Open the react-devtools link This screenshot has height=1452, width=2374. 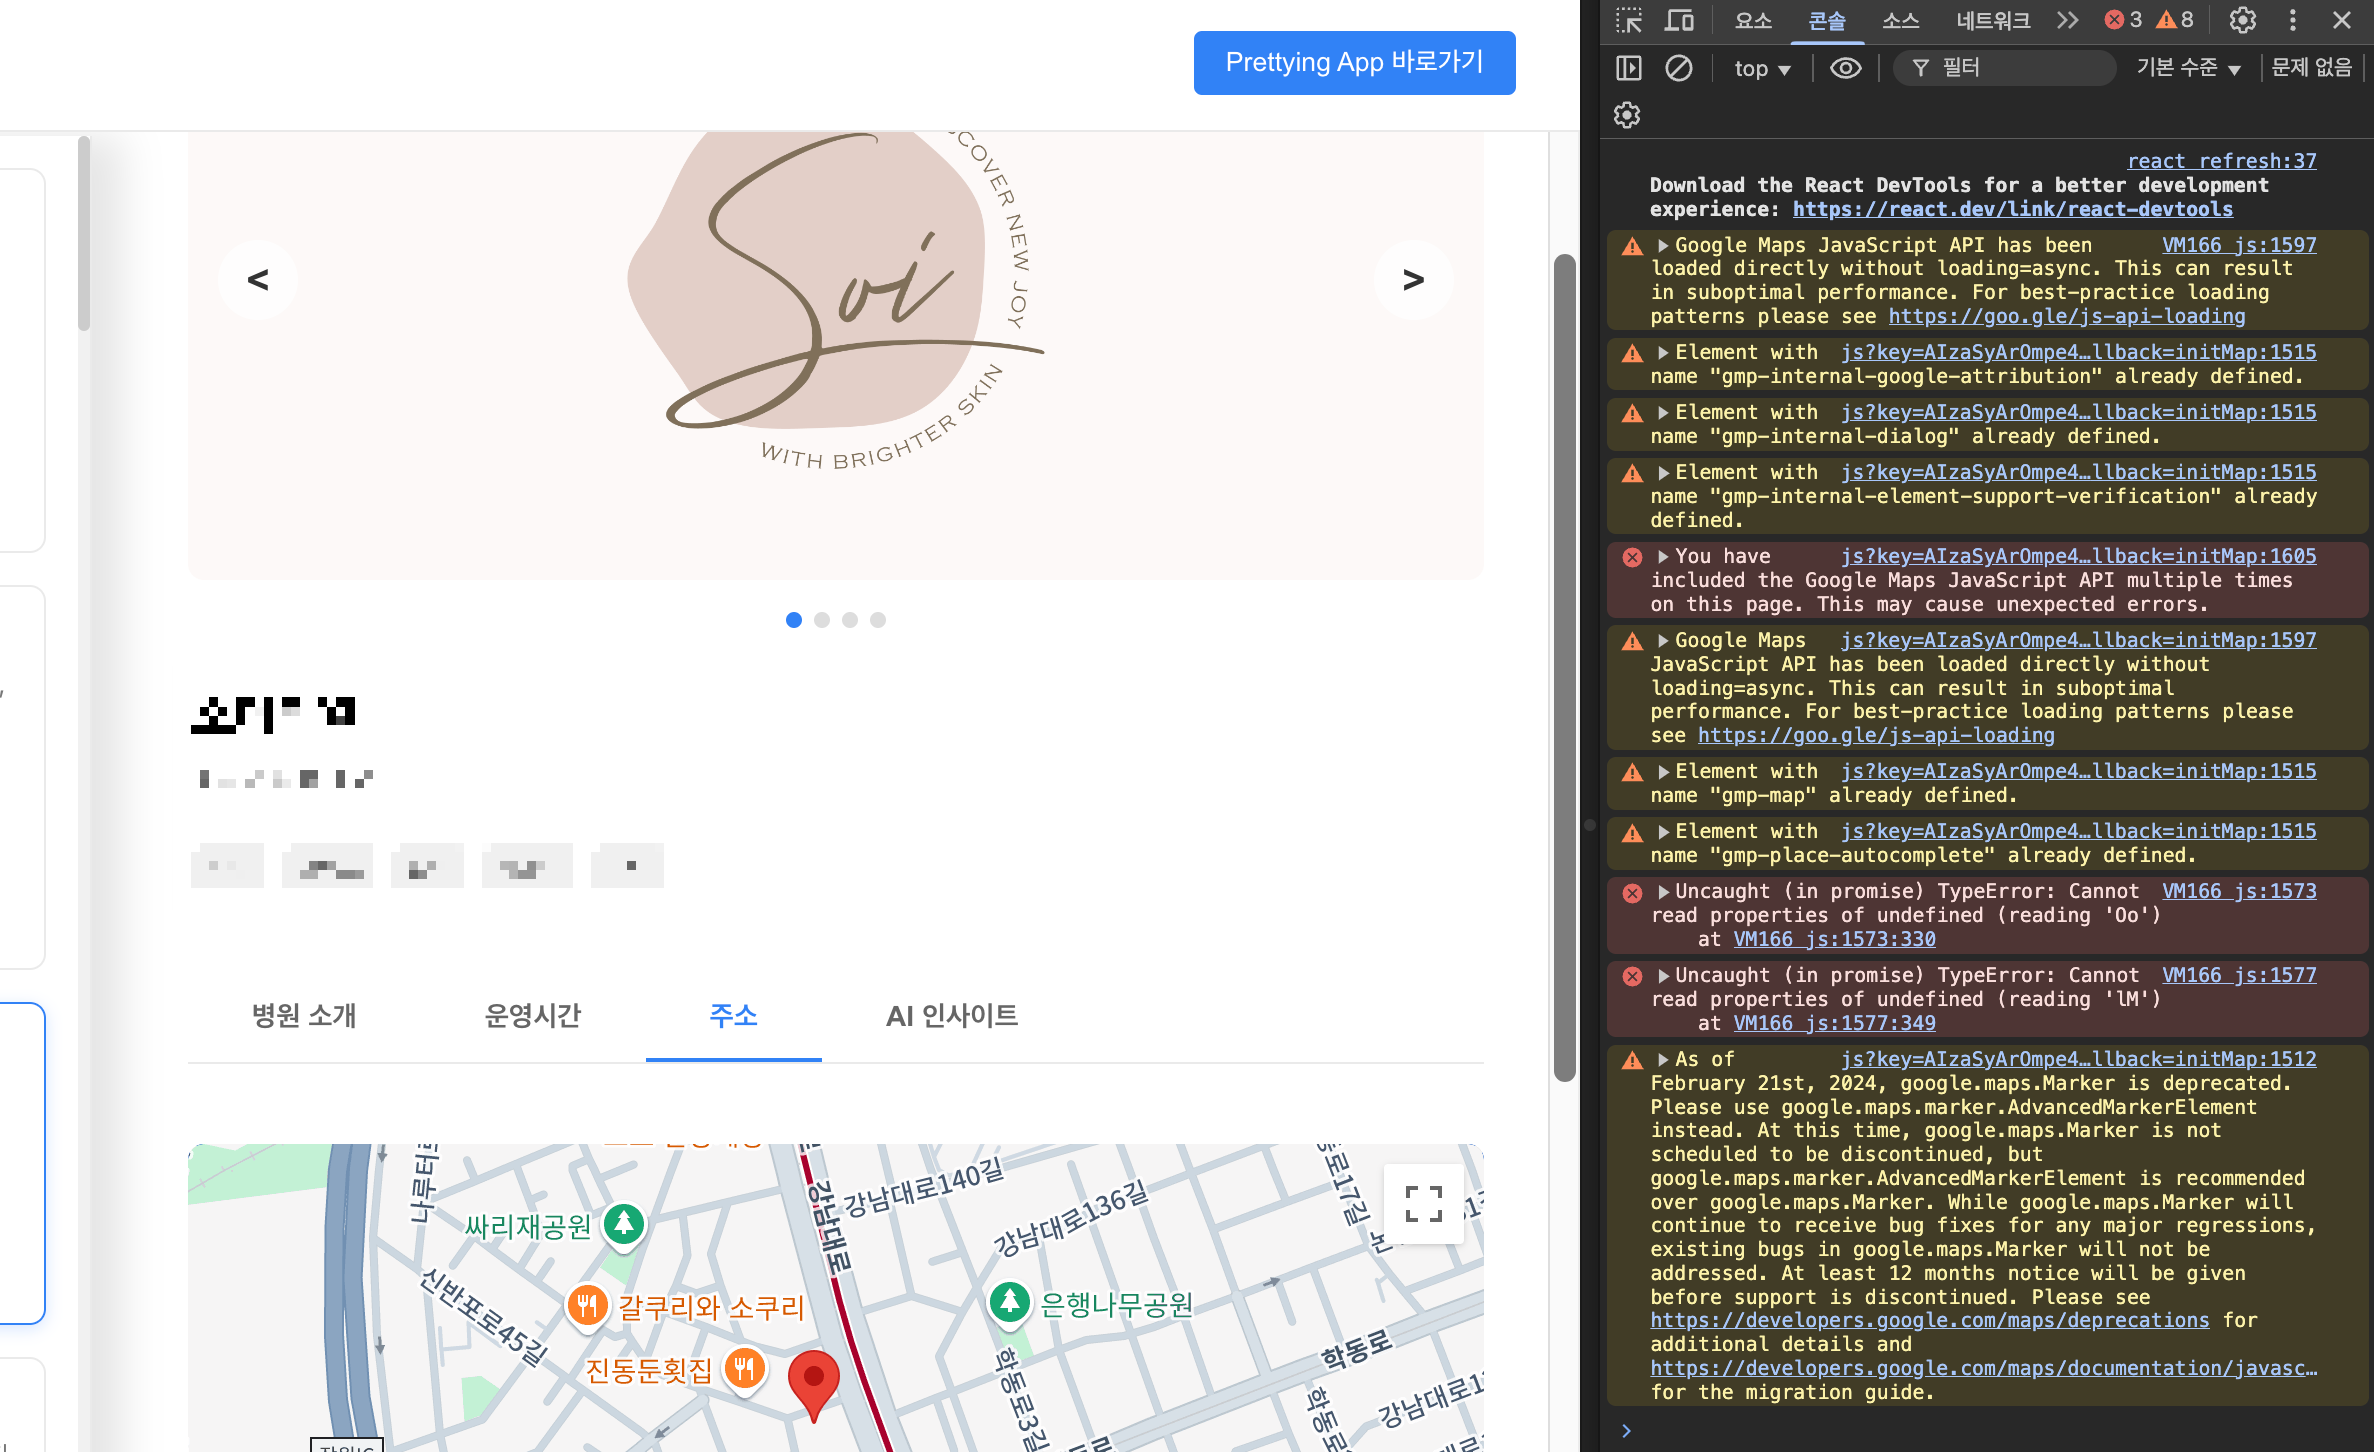coord(2012,209)
